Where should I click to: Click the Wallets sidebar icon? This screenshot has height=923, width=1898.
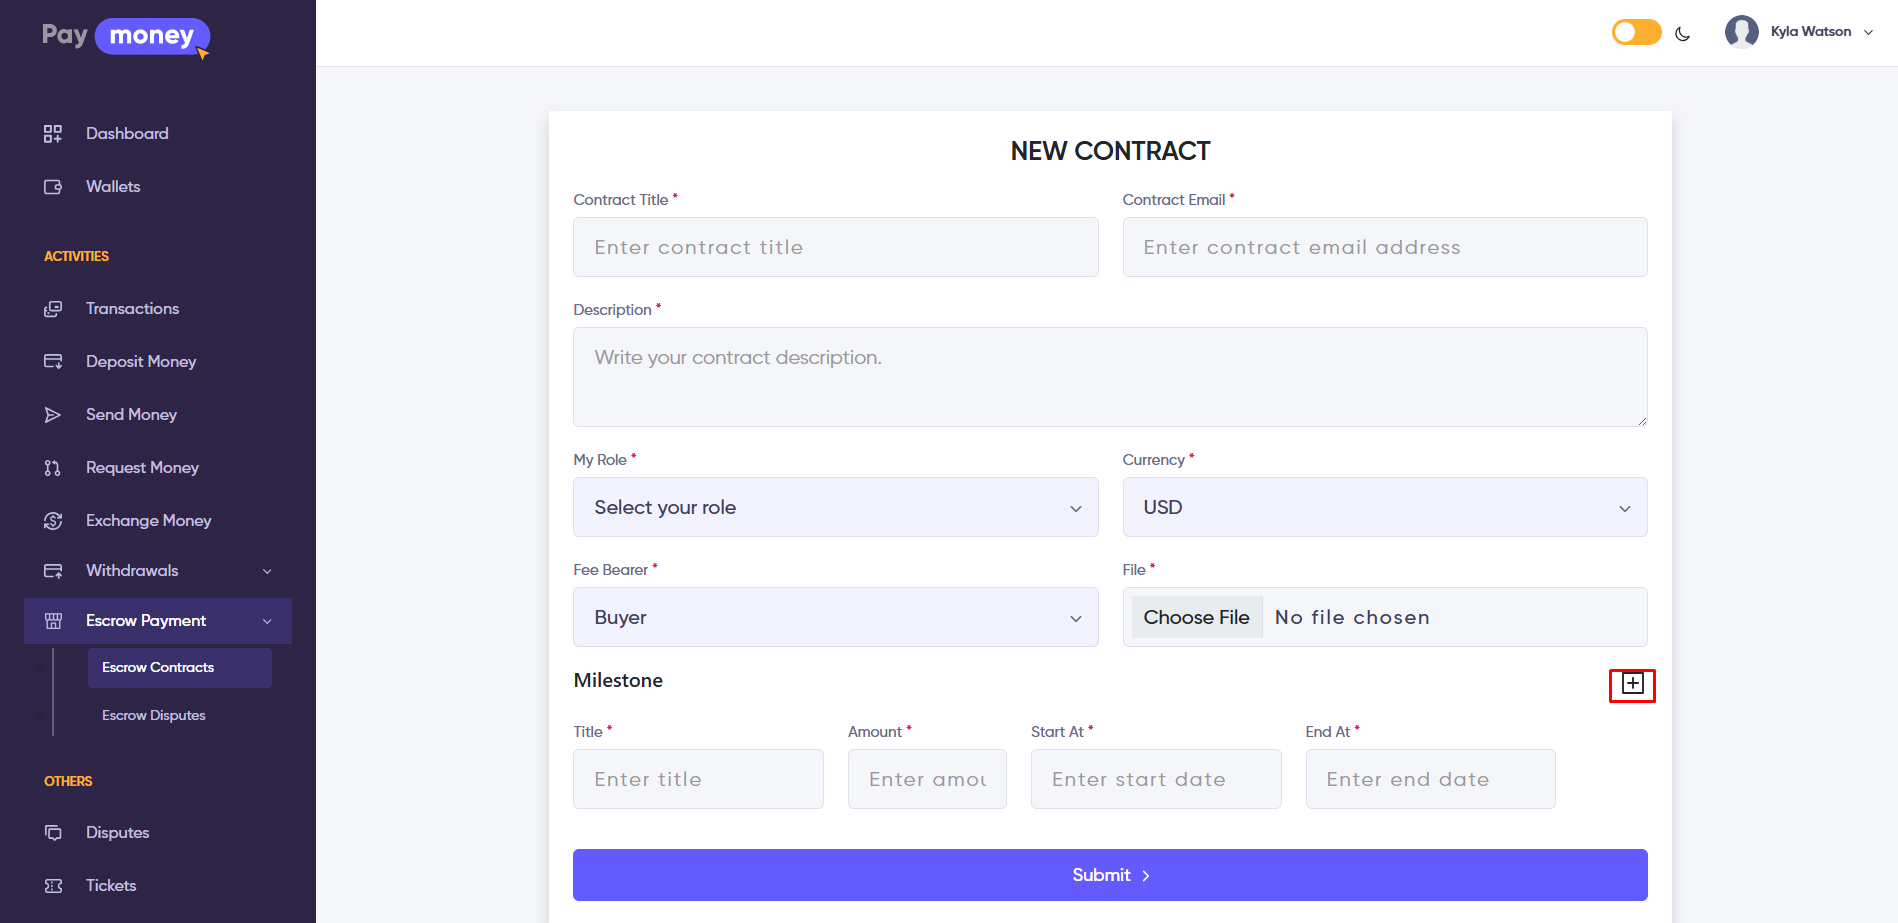tap(53, 187)
